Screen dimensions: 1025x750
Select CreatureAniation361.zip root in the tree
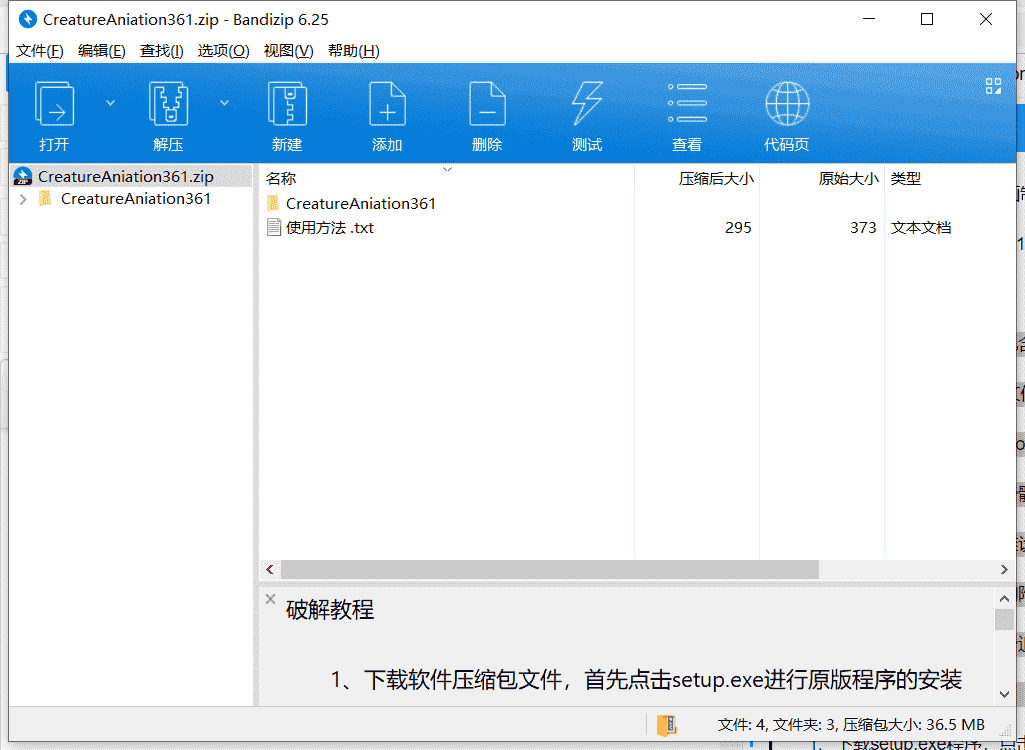click(126, 177)
